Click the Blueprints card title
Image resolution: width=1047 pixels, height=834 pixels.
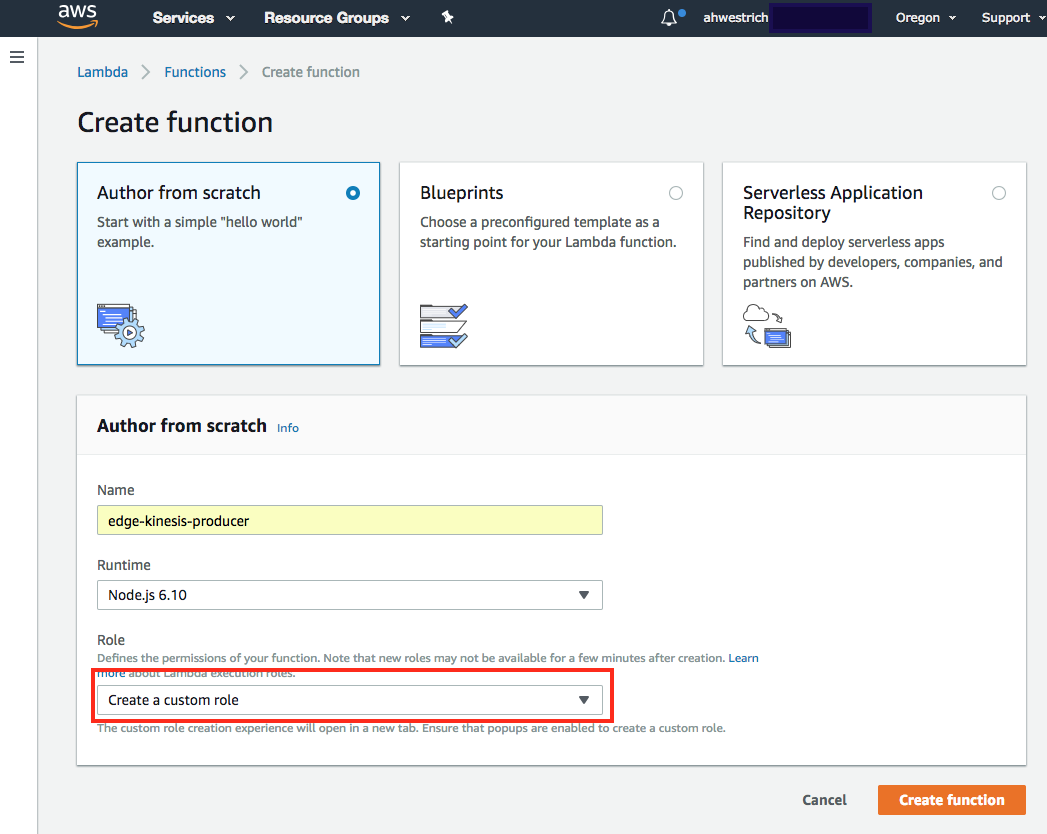point(461,193)
